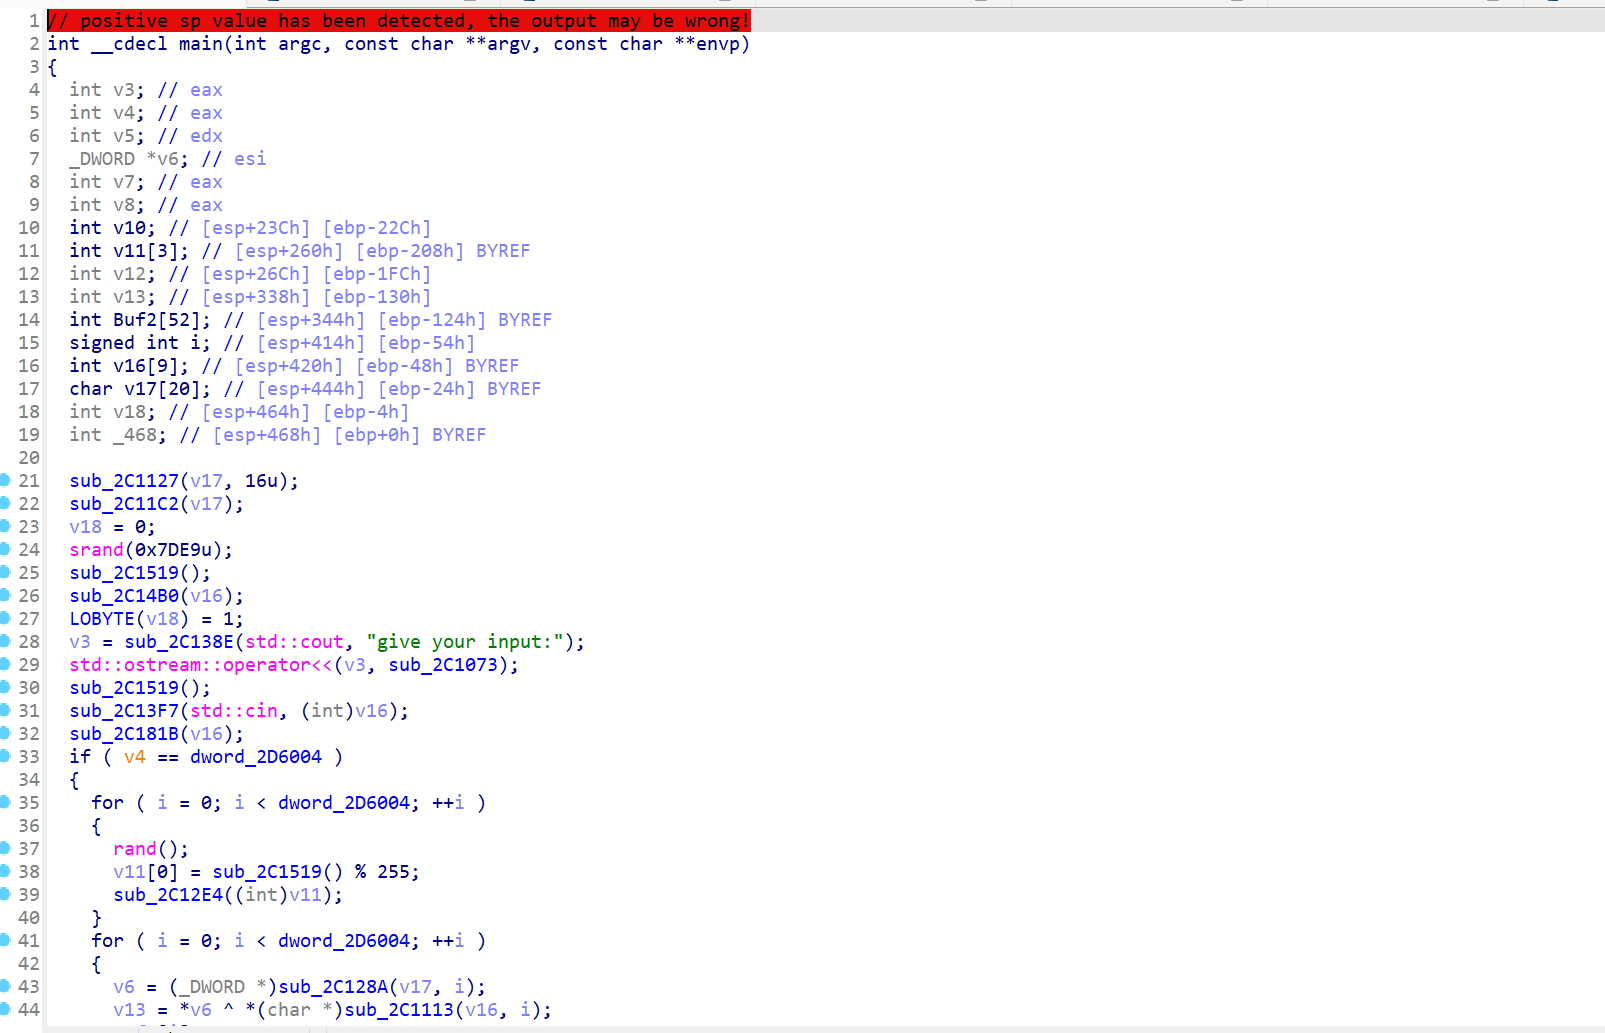The width and height of the screenshot is (1605, 1033).
Task: Click the v3 assignment on line 28
Action: [80, 642]
